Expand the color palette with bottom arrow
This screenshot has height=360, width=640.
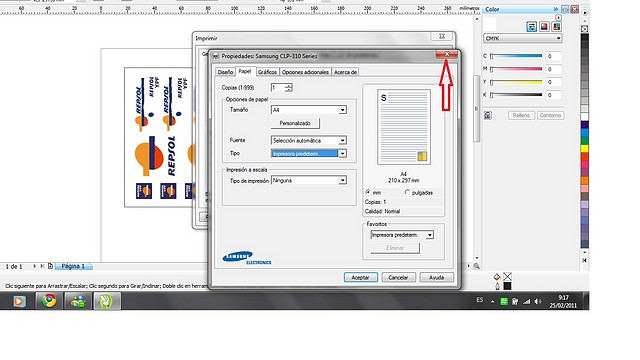pos(584,260)
